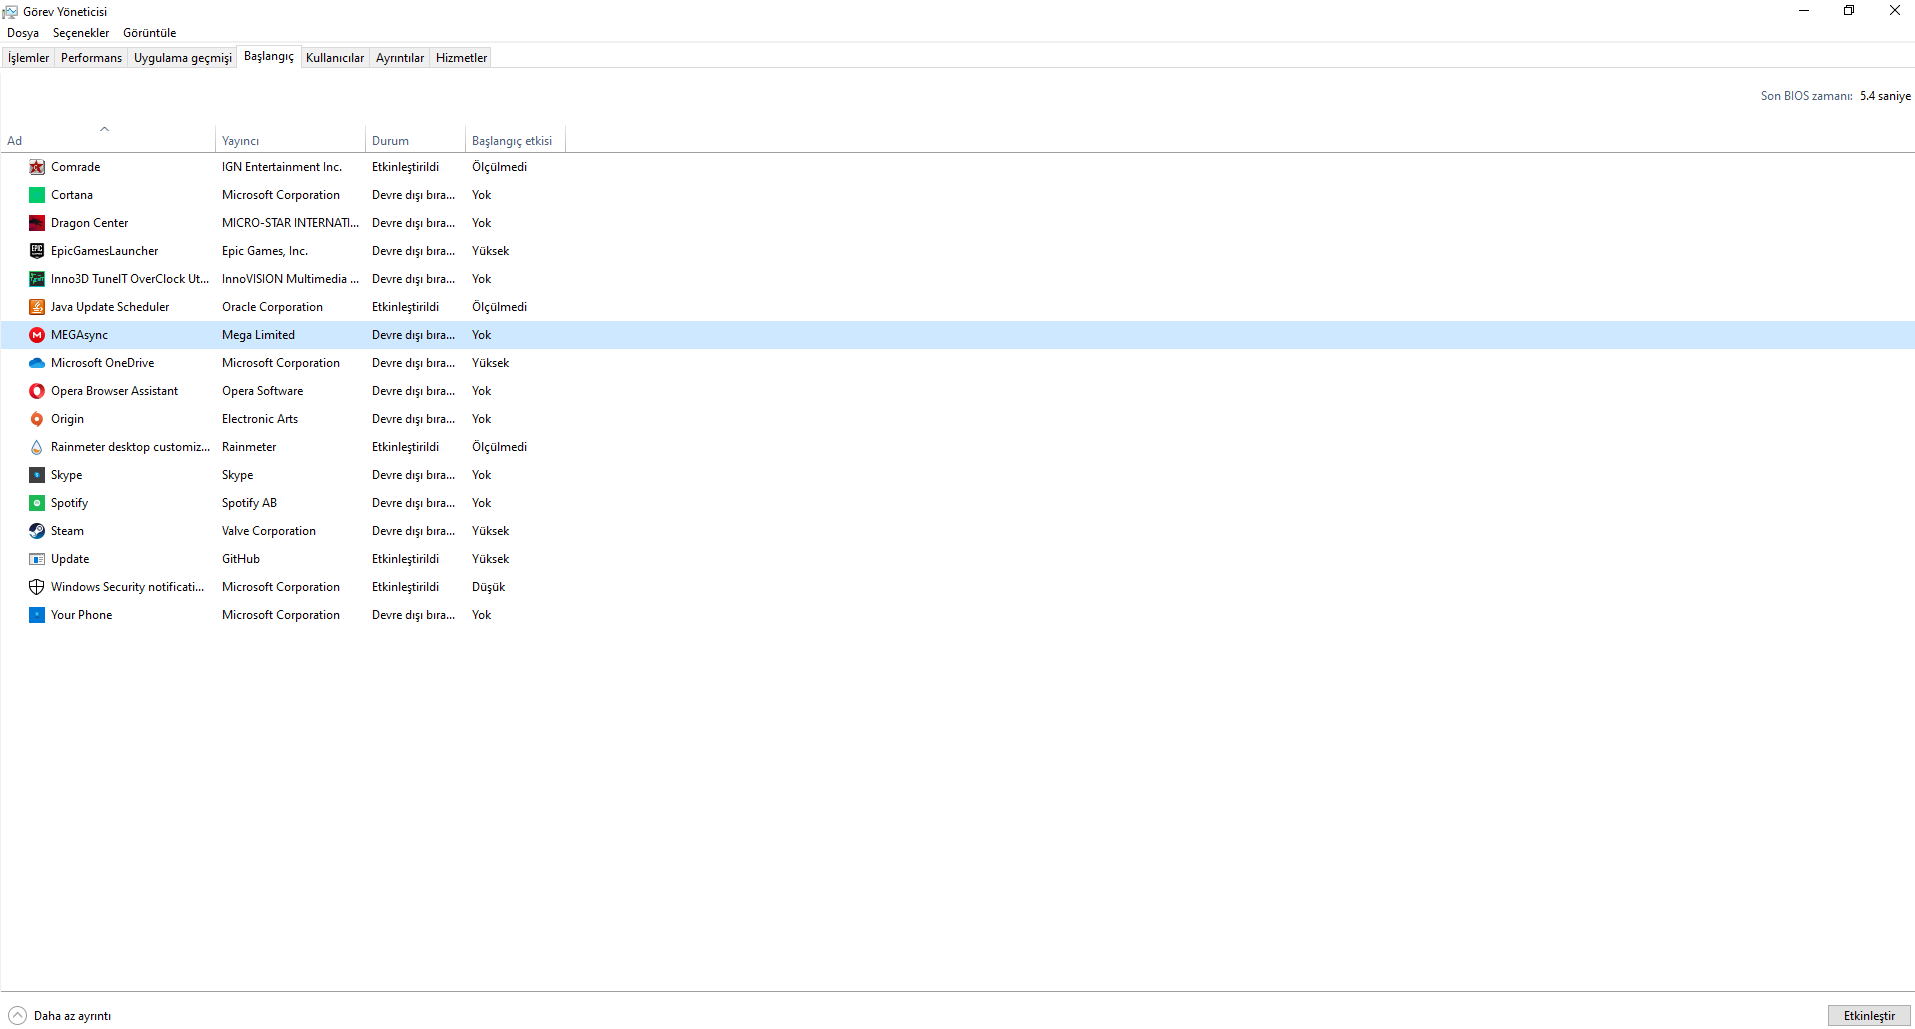Image resolution: width=1915 pixels, height=1029 pixels.
Task: Switch to the İşlemler tab
Action: click(x=28, y=58)
